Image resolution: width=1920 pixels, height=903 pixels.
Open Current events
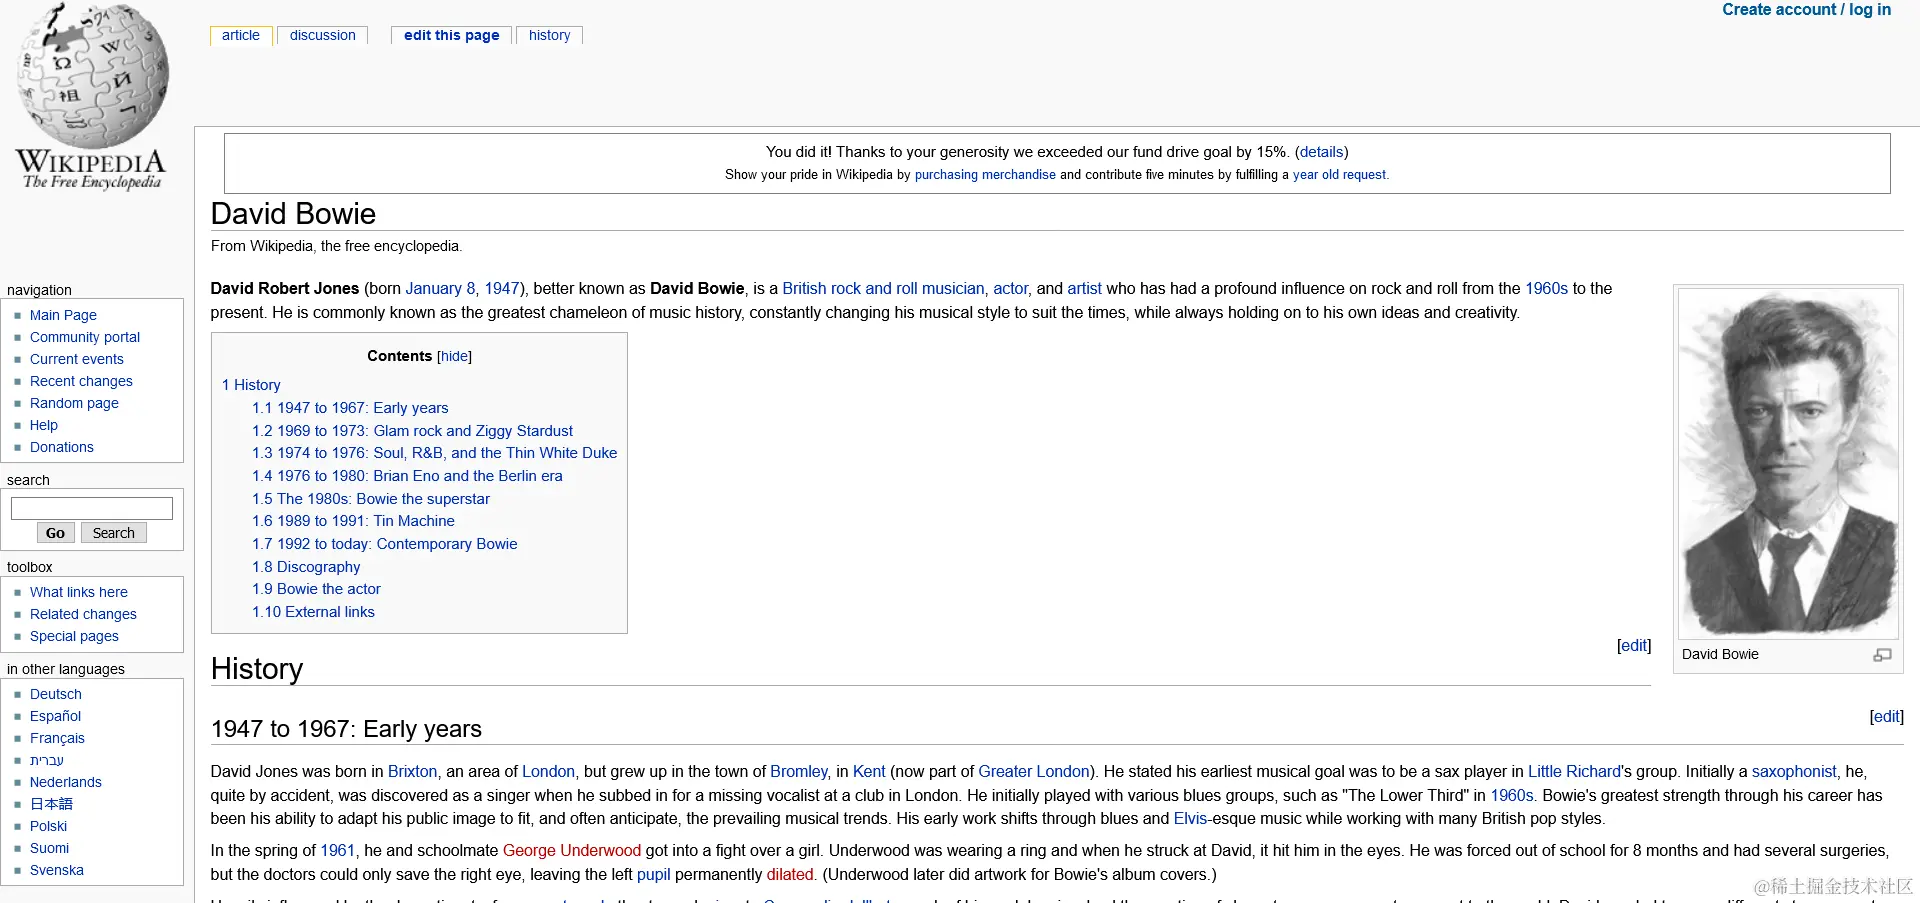coord(77,359)
